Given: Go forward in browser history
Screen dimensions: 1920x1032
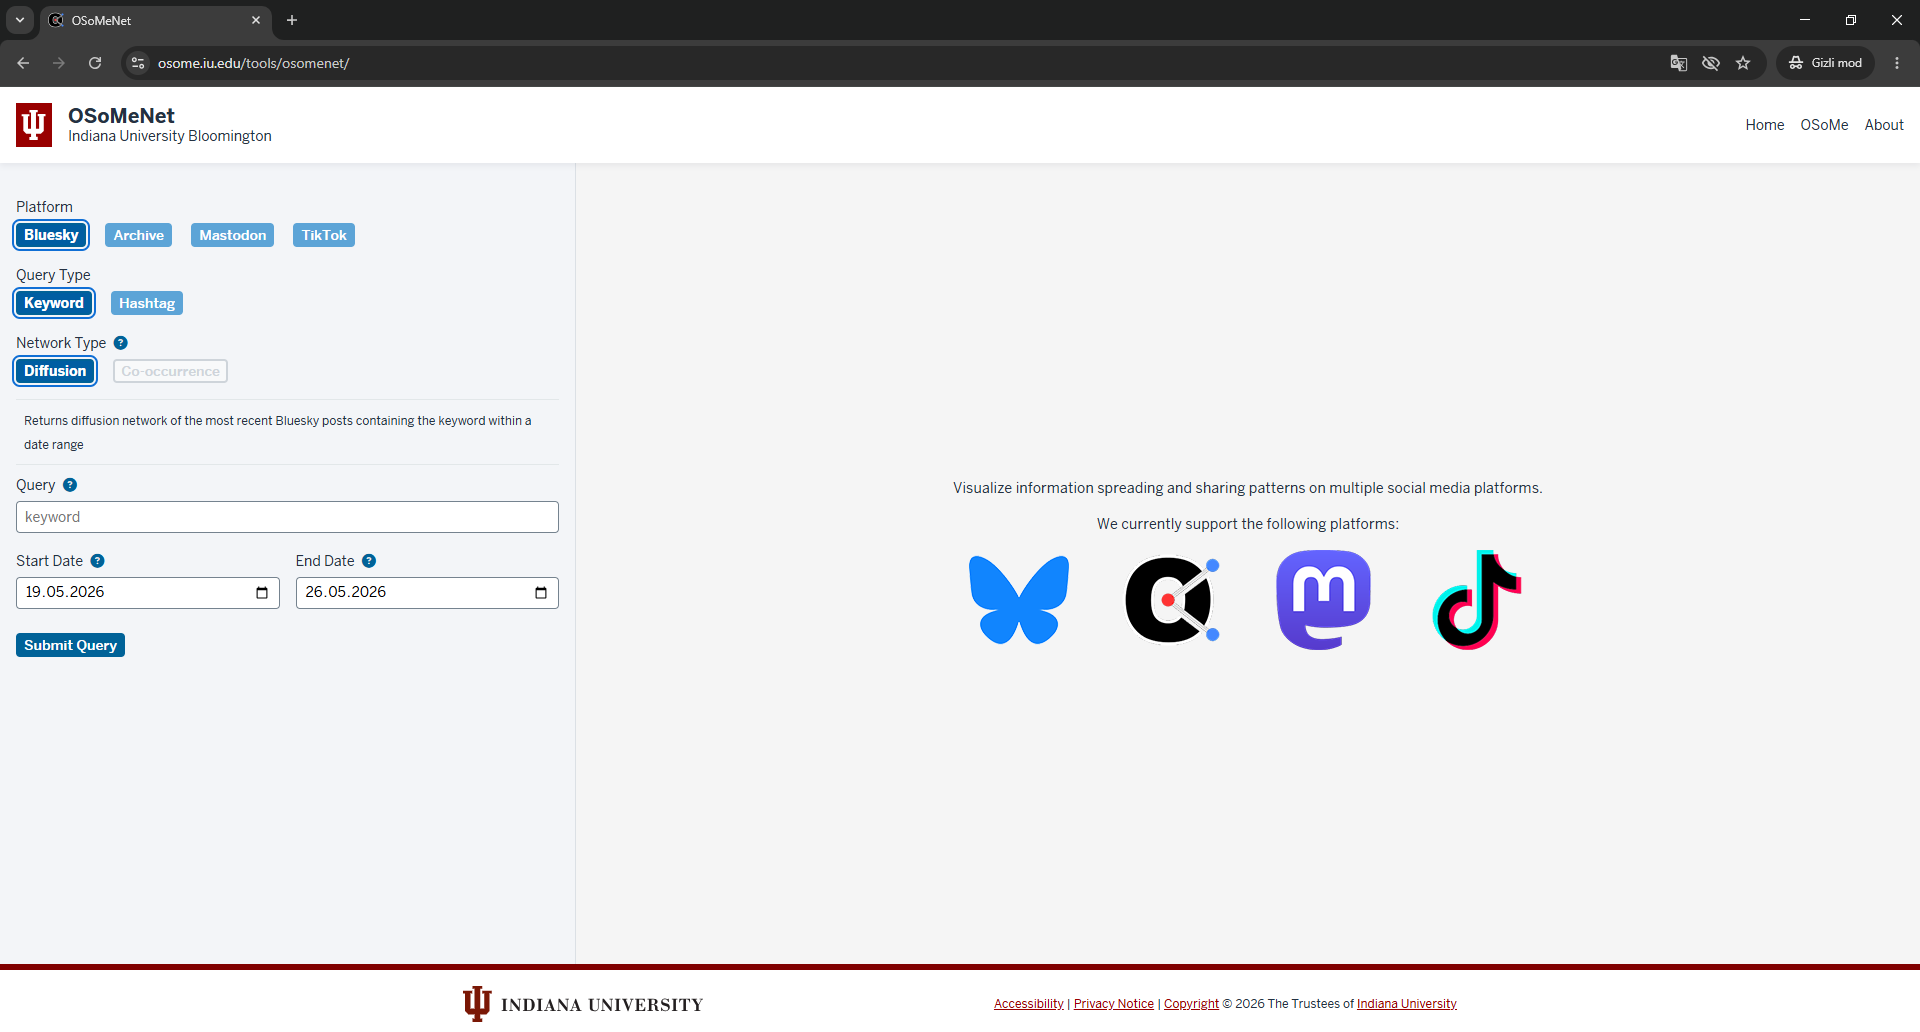Looking at the screenshot, I should click(59, 63).
